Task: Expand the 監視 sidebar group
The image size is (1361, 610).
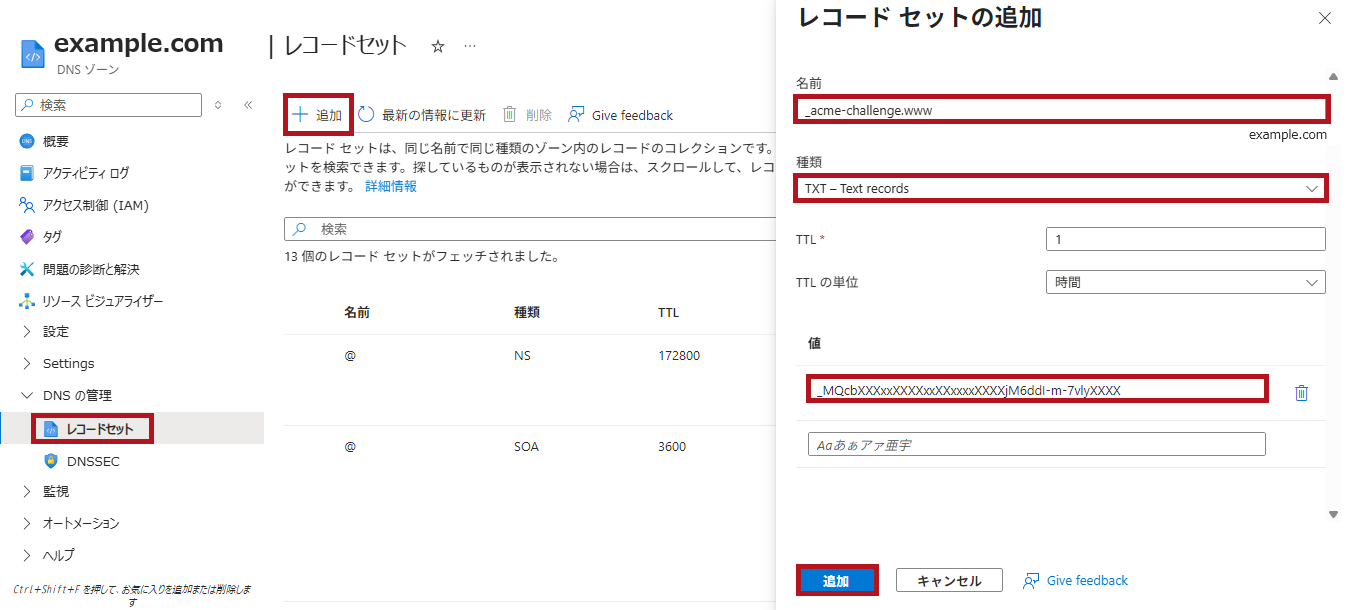Action: 27,491
